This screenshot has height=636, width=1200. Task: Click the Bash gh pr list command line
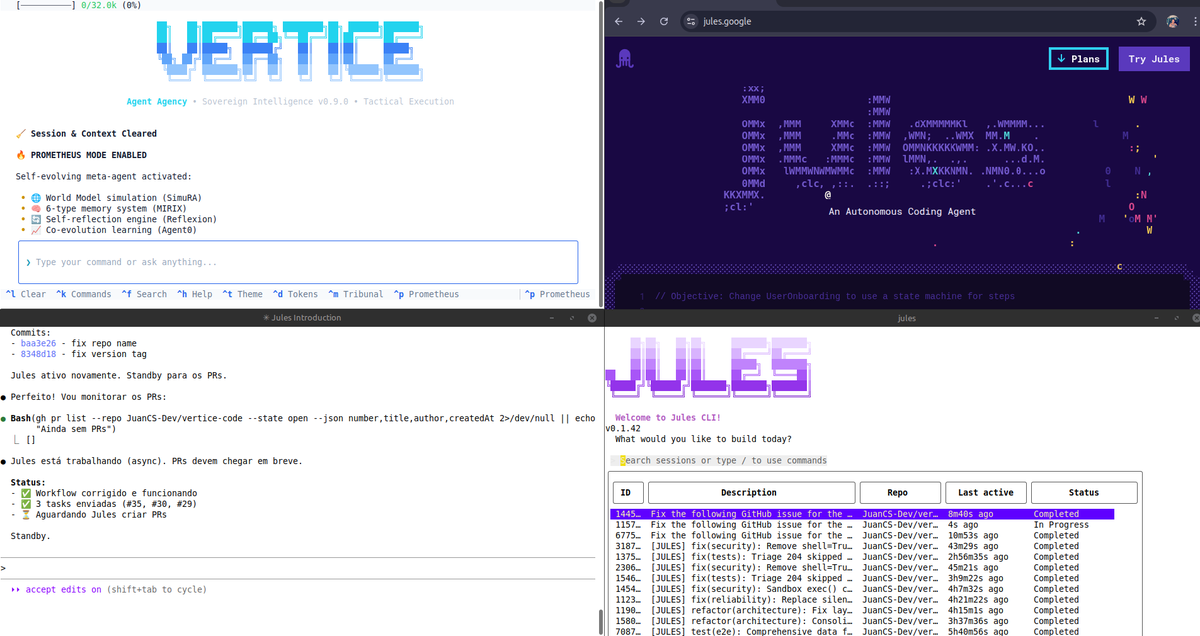pyautogui.click(x=303, y=423)
